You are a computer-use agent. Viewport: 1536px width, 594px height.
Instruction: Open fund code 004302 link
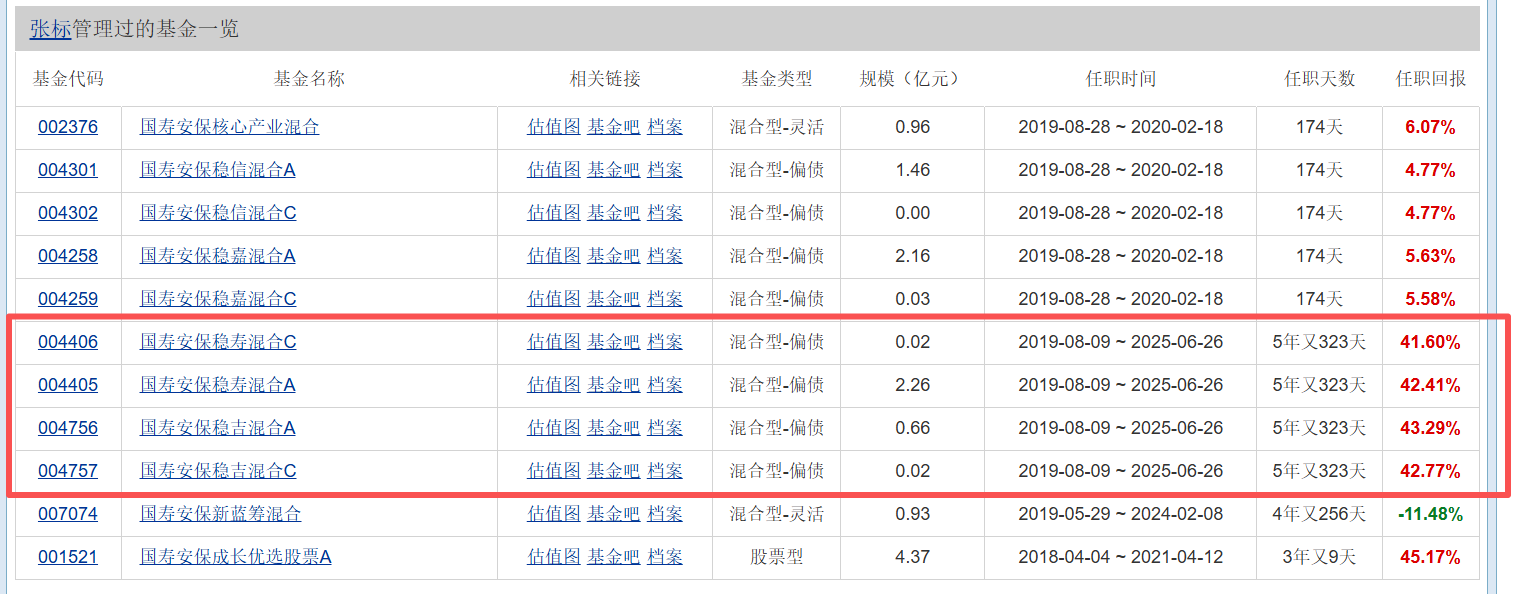(x=68, y=213)
